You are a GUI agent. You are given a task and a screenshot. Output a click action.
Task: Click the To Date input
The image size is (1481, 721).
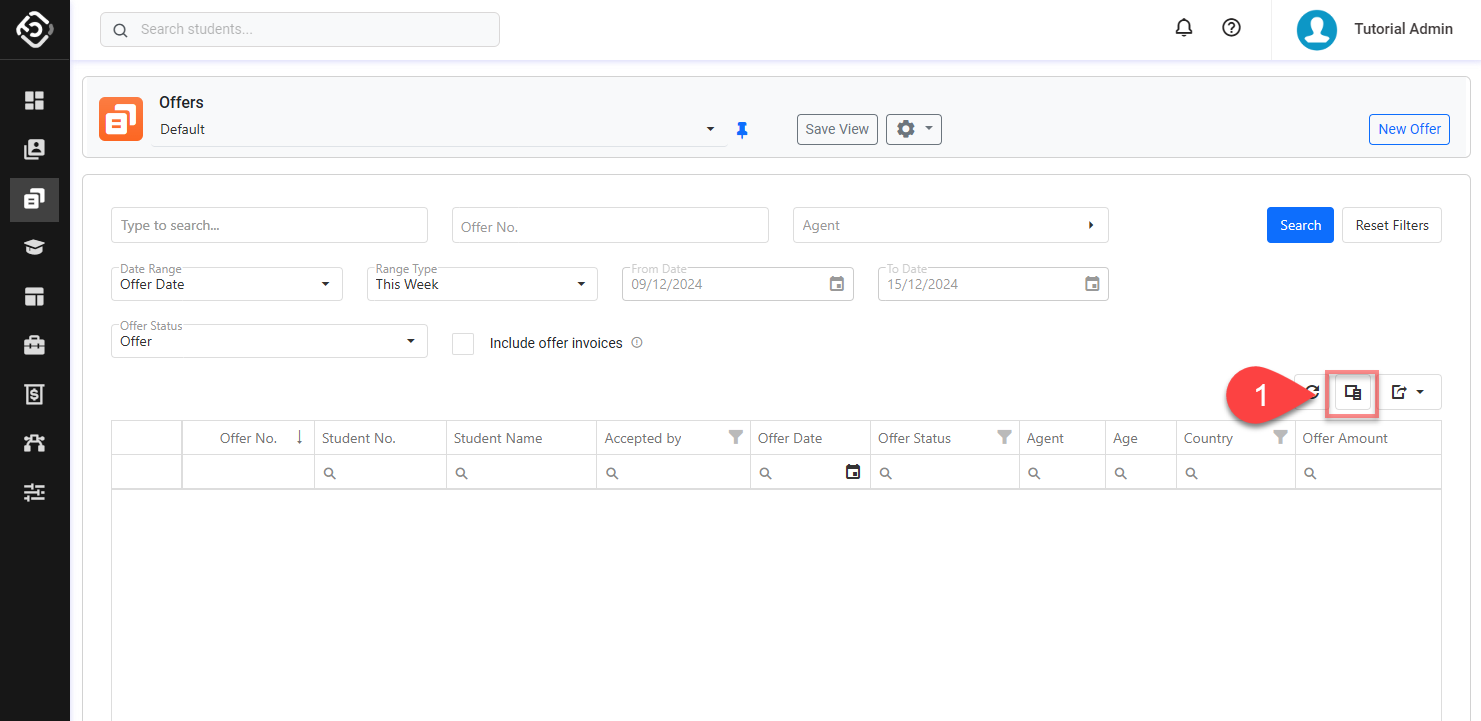coord(993,284)
